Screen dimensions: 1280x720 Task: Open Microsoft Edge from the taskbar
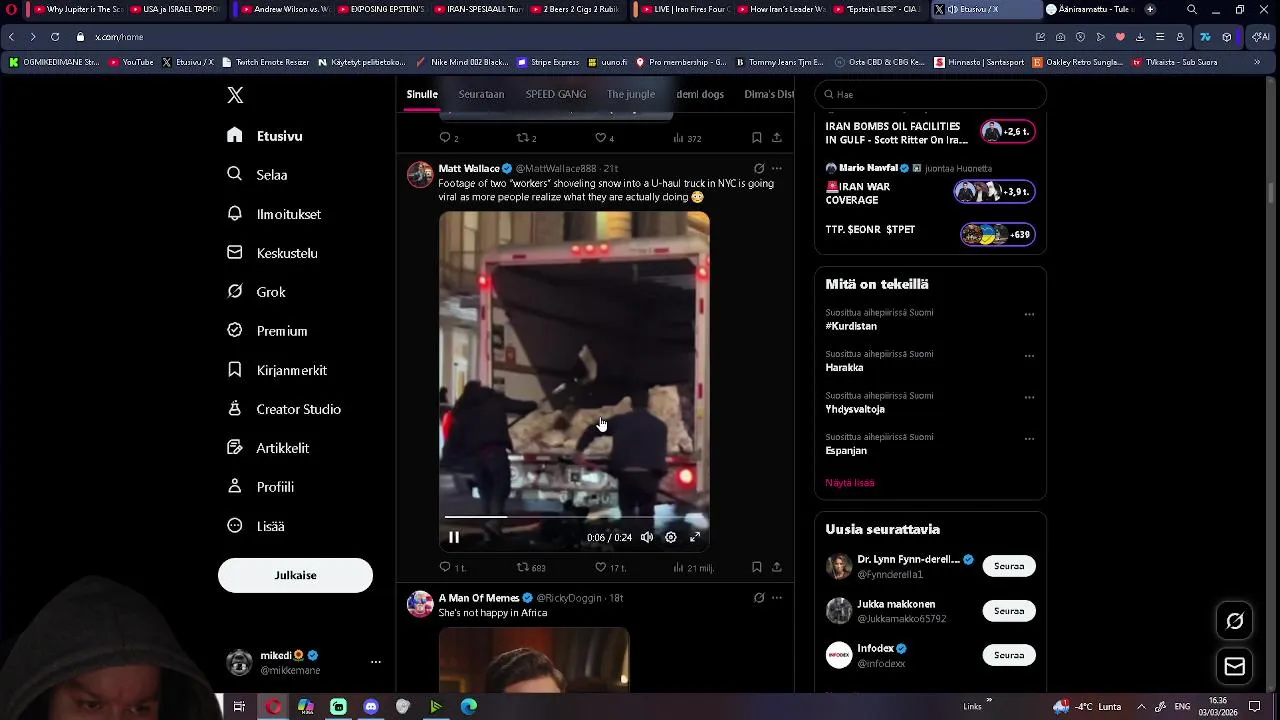tap(469, 707)
